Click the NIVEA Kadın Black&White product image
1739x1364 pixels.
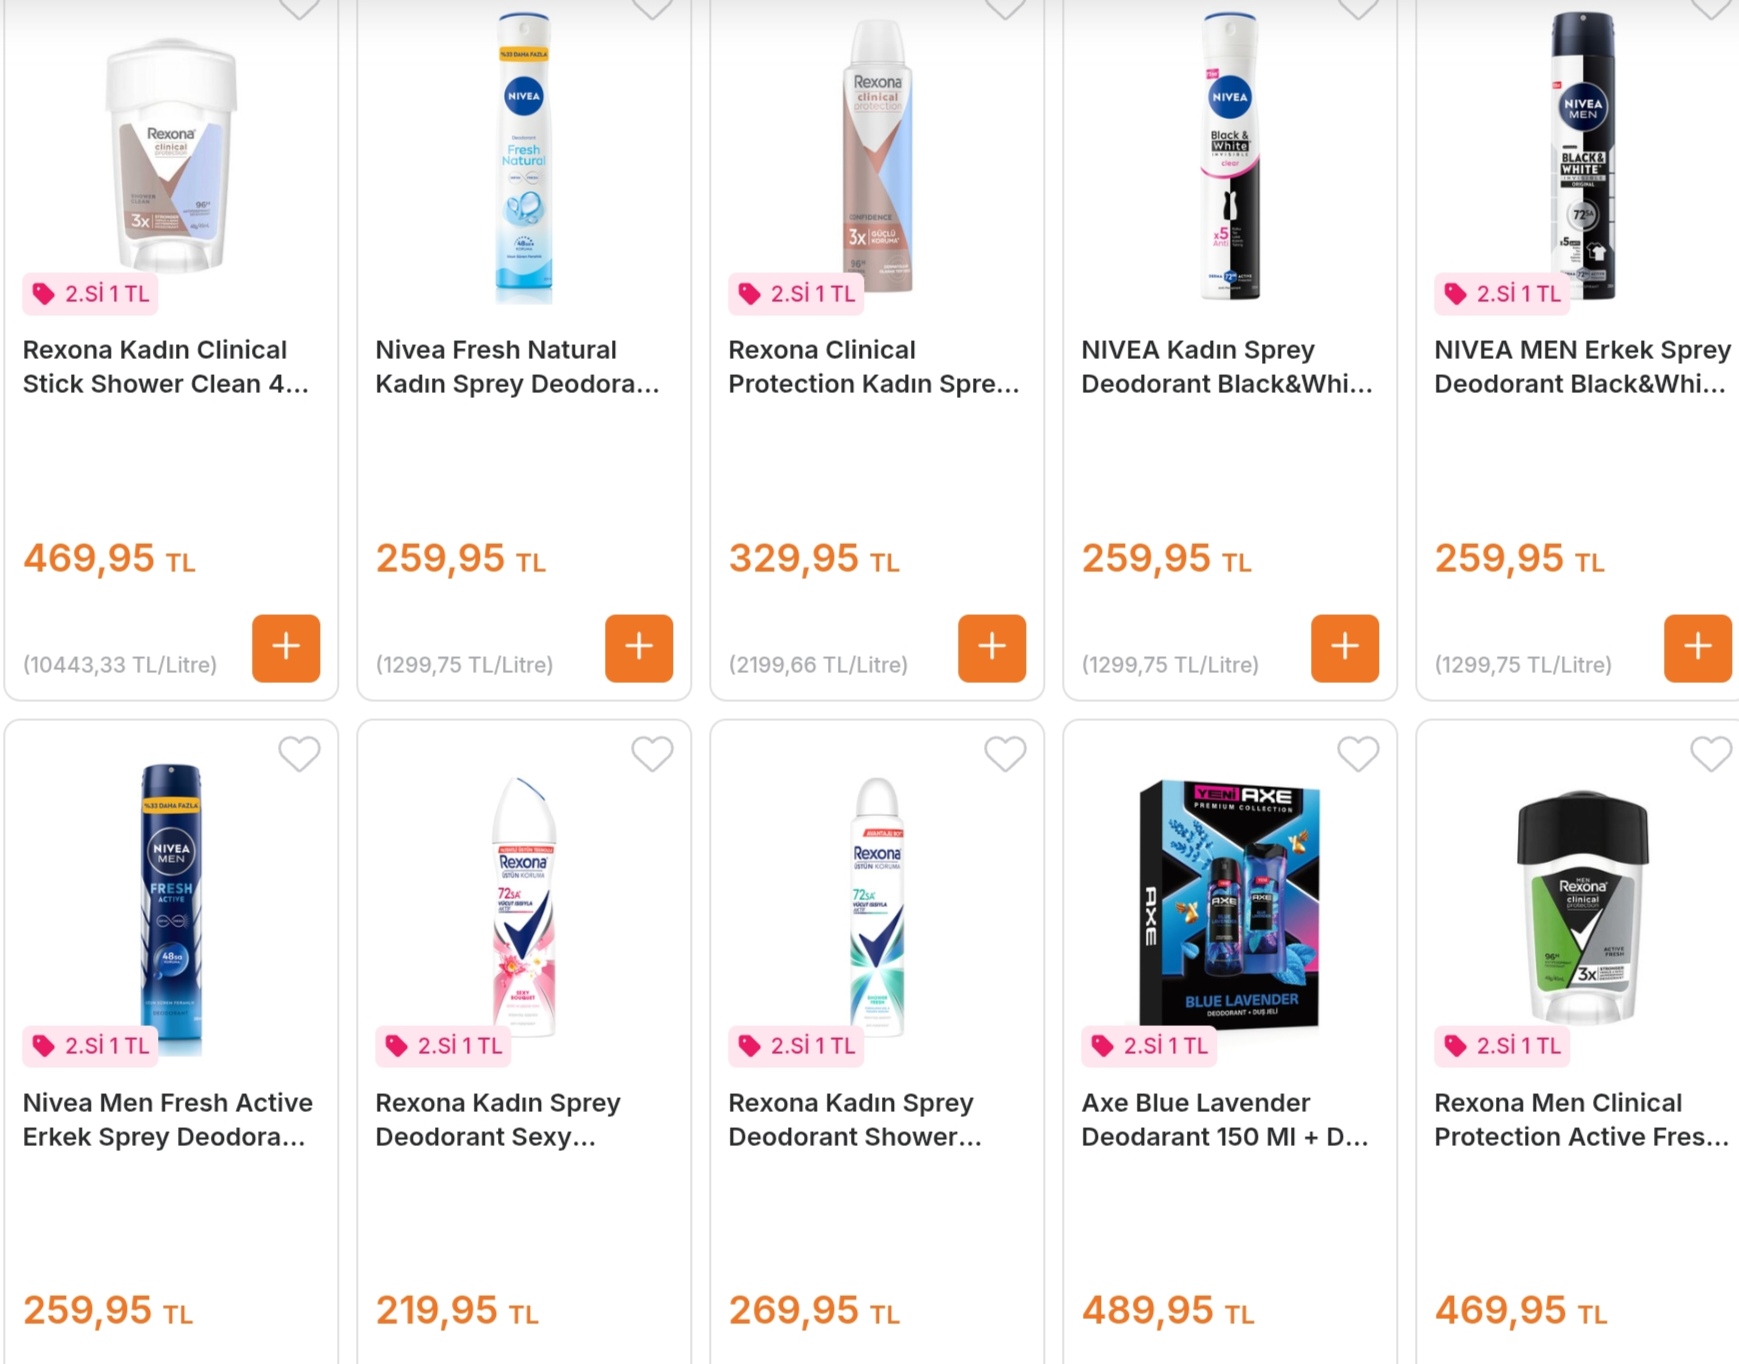[x=1230, y=155]
